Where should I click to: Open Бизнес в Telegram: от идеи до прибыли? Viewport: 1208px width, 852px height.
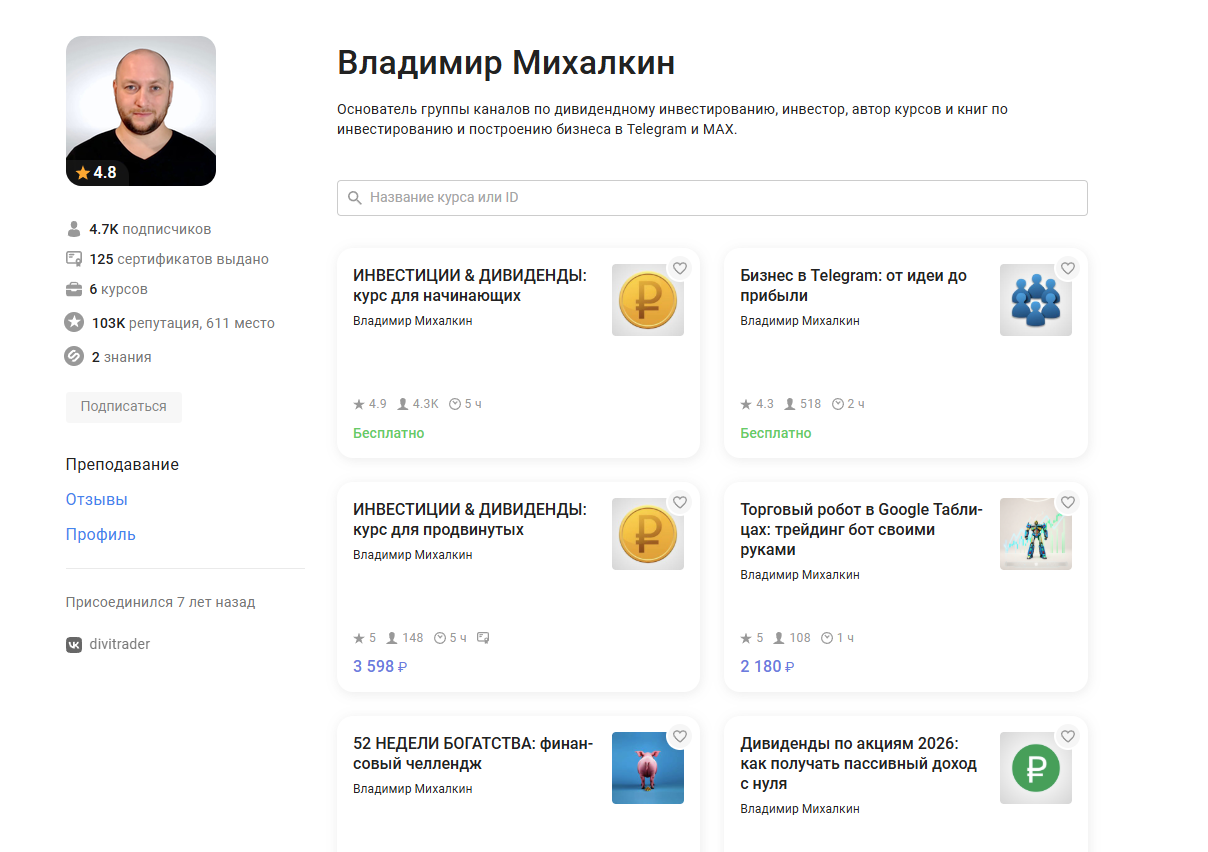tap(854, 286)
